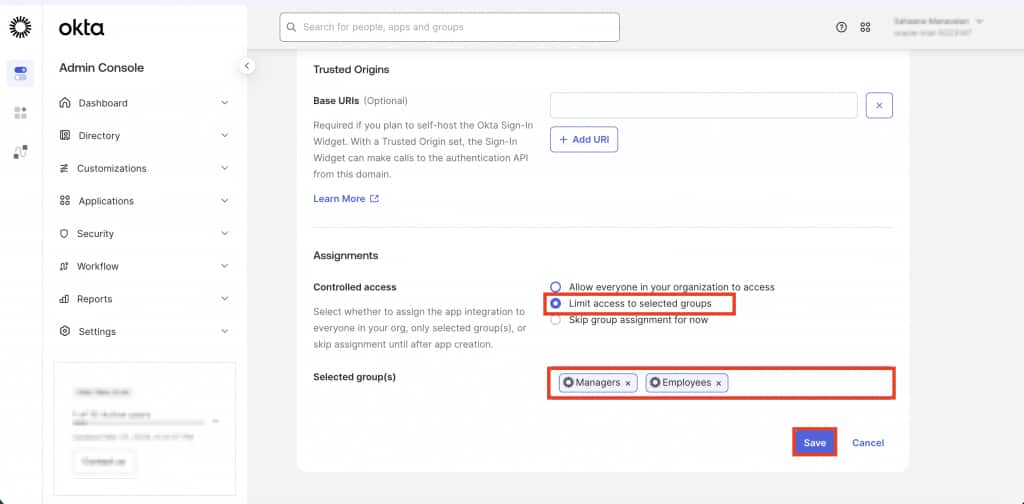
Task: Click the Settings gear icon in sidebar
Action: click(64, 332)
